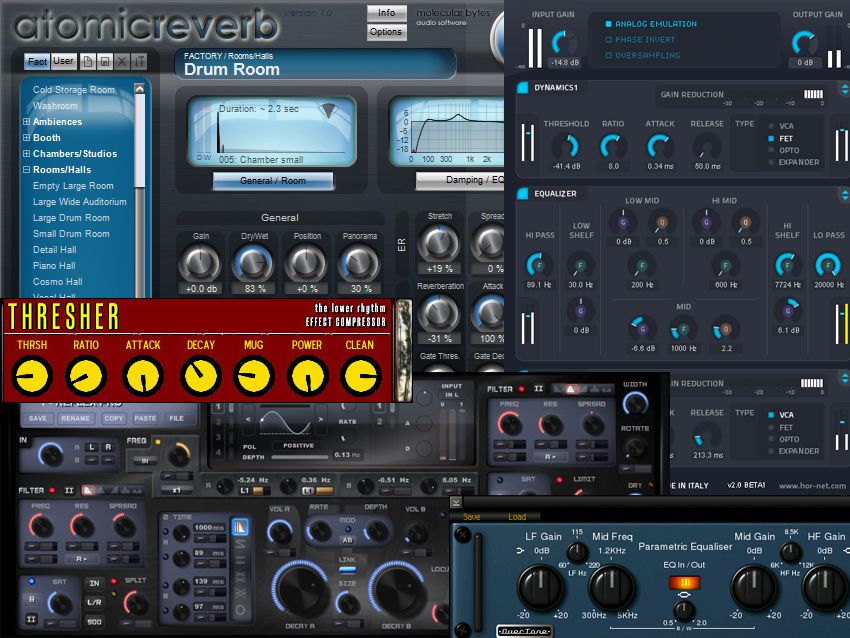Click the Thresher THRSH knob
Image resolution: width=850 pixels, height=638 pixels.
(x=32, y=376)
